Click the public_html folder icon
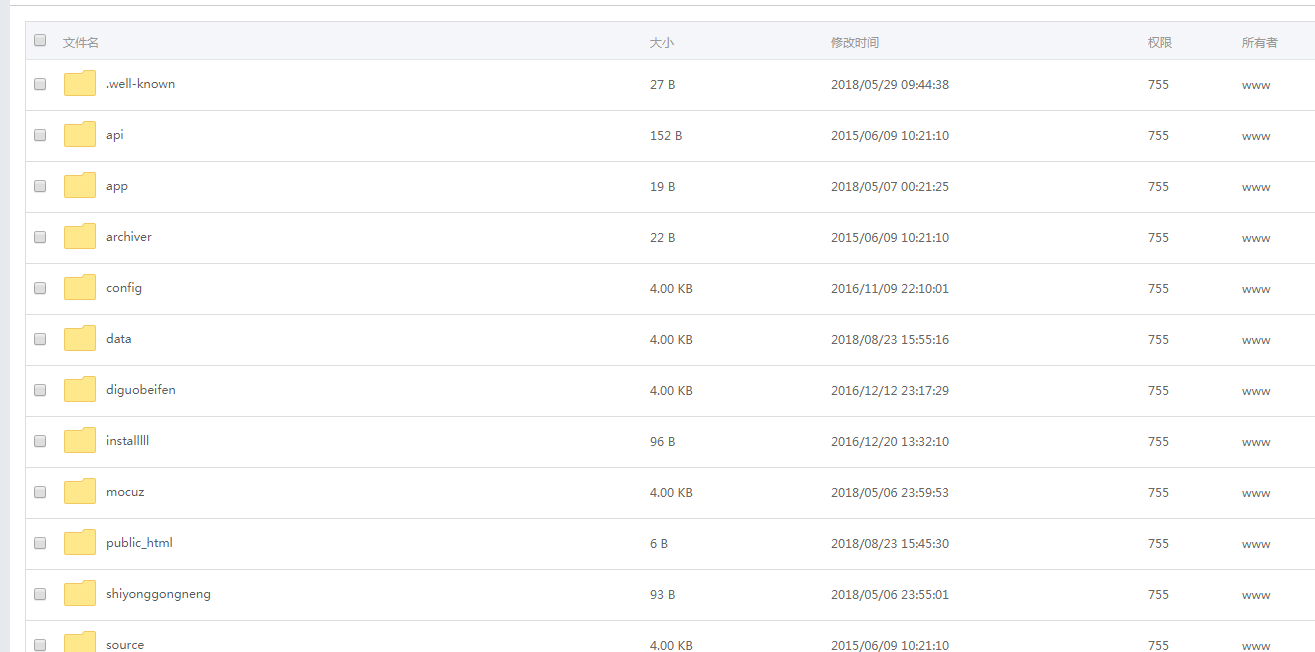 click(80, 543)
